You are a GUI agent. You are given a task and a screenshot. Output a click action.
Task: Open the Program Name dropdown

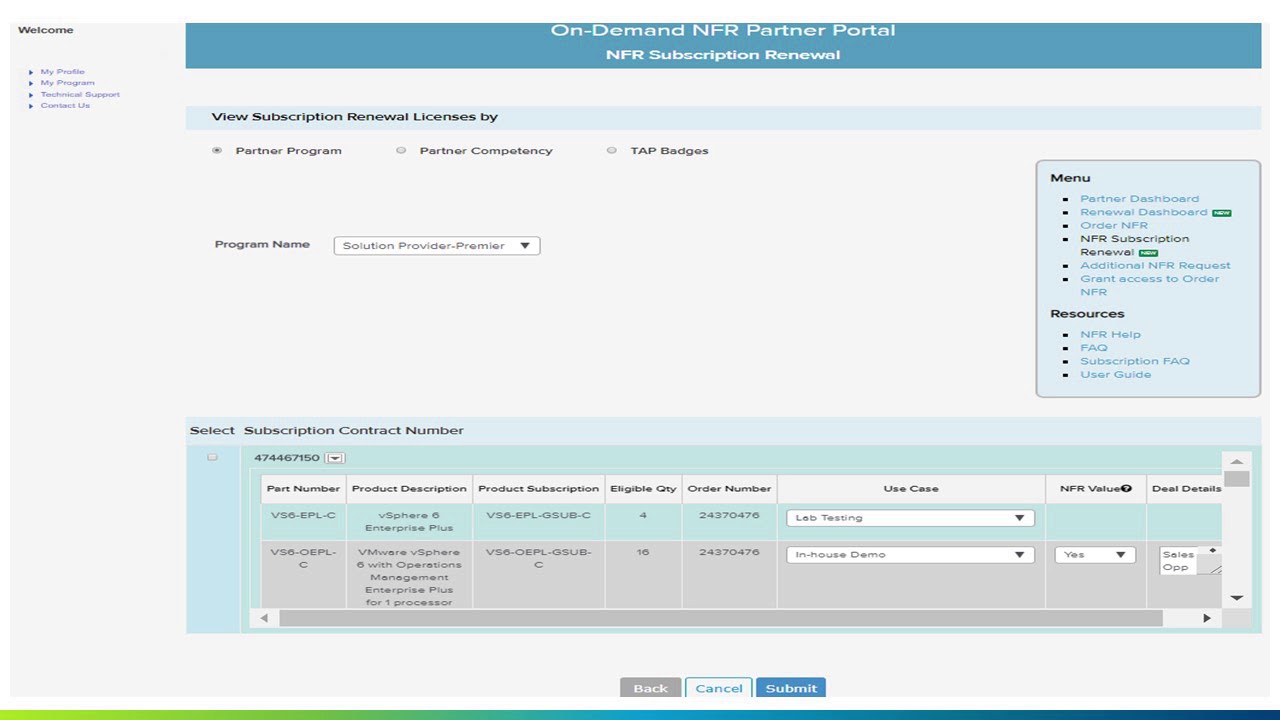436,246
